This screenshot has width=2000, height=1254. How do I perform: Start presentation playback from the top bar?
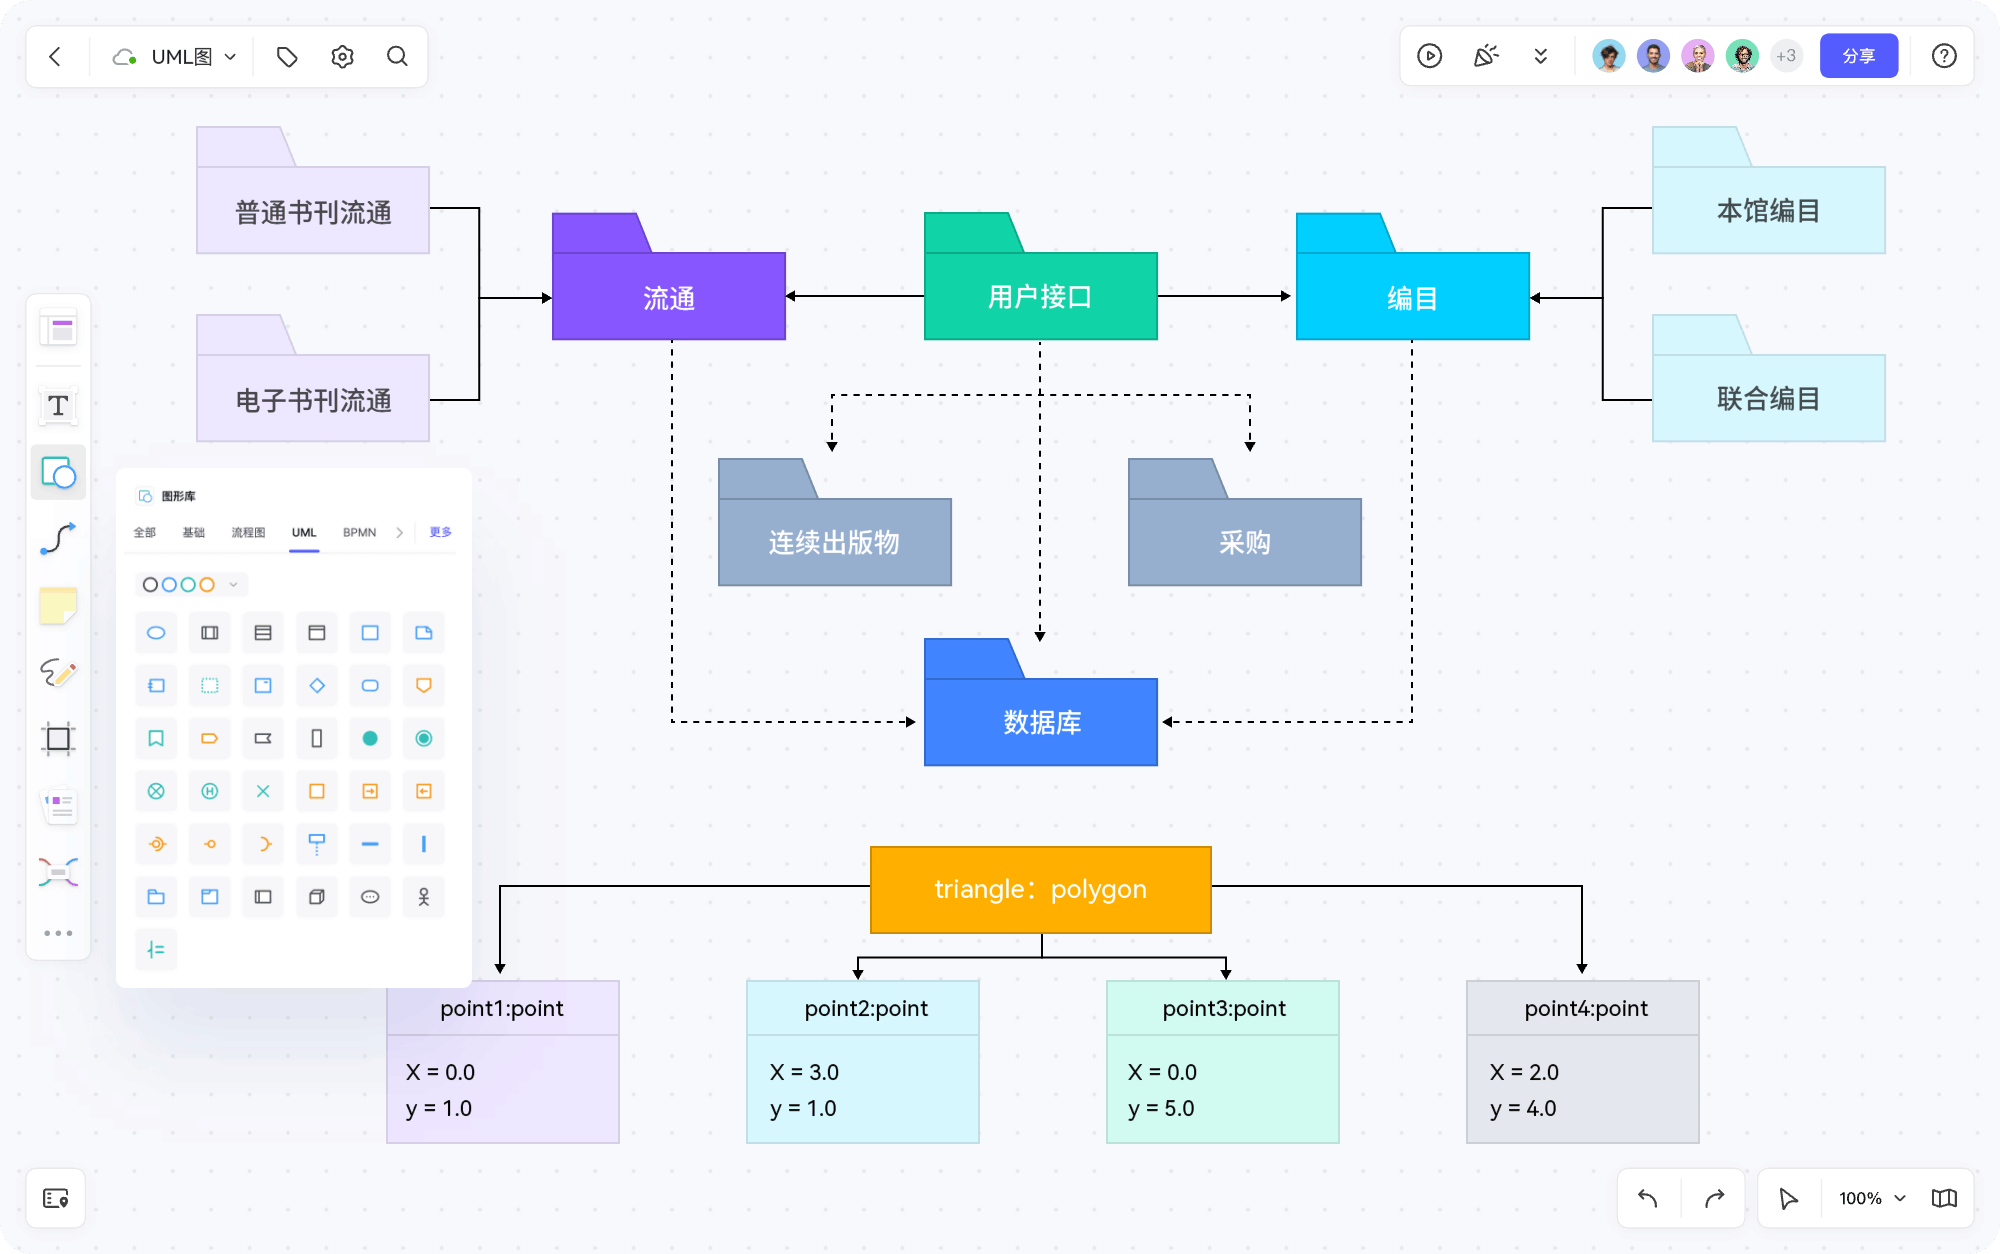(x=1429, y=56)
